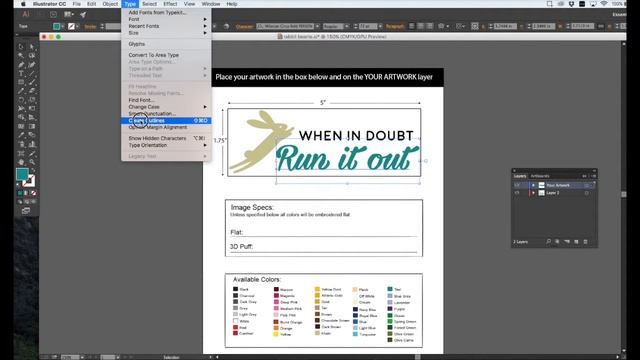Click the teal Fill swatch in toolbar
Viewport: 640px width, 360px height.
point(22,174)
